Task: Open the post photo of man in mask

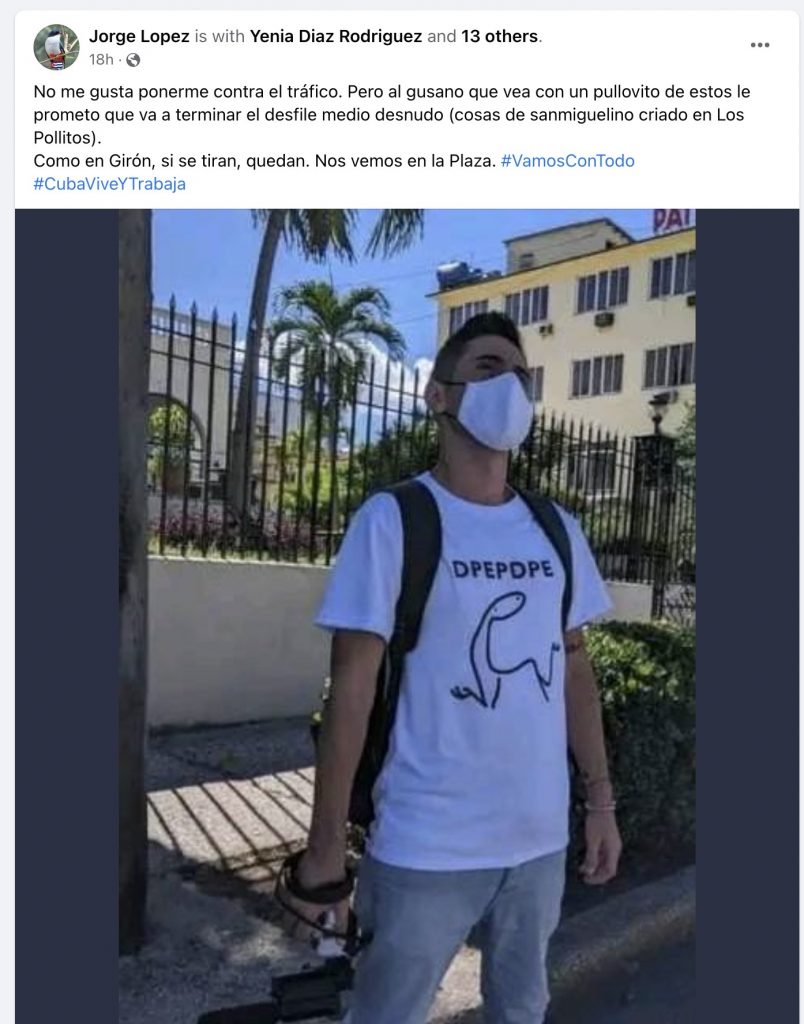Action: [407, 616]
